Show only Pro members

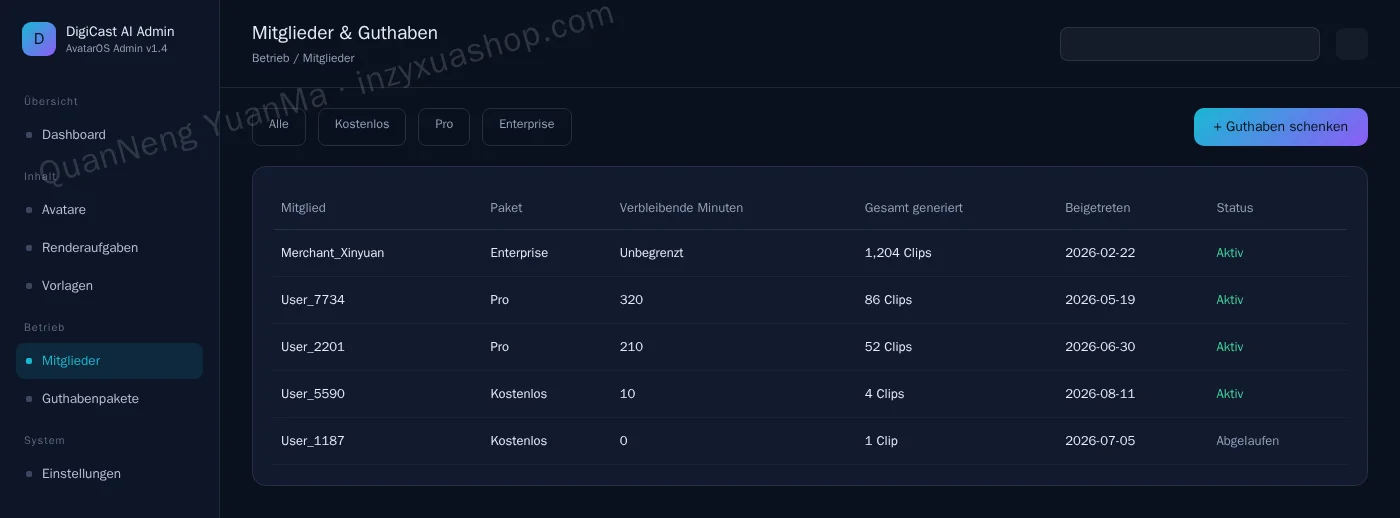(x=444, y=126)
